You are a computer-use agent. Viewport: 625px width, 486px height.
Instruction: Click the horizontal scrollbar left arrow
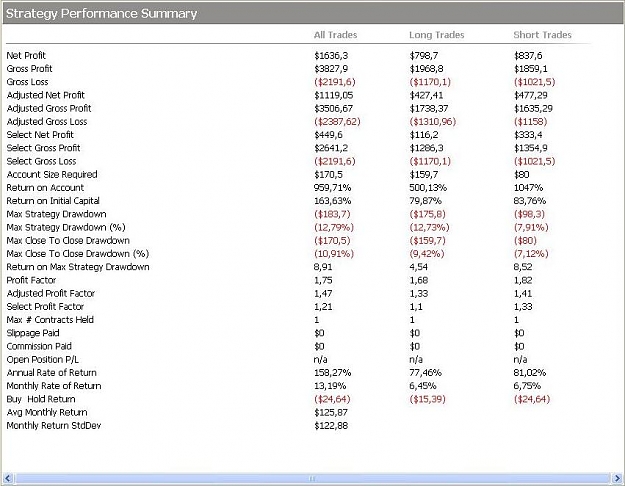(x=8, y=478)
